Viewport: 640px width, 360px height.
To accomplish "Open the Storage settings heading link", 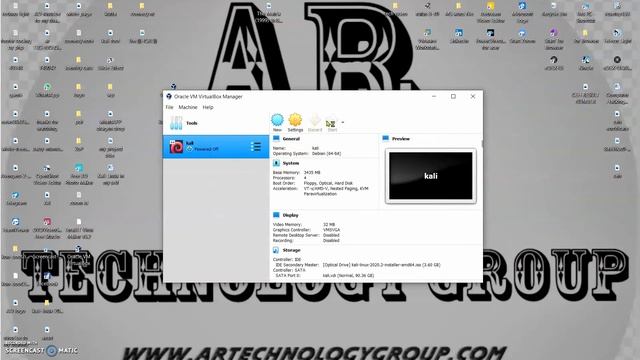I will coord(291,250).
